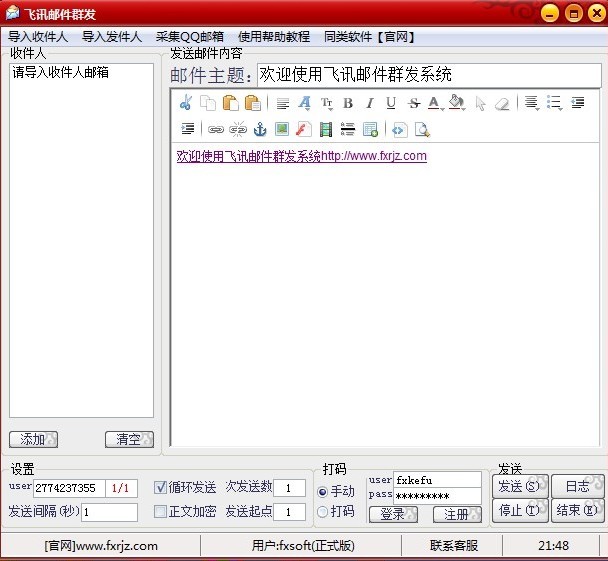Enable the 正文加密 checkbox
This screenshot has height=561, width=608.
(x=161, y=512)
